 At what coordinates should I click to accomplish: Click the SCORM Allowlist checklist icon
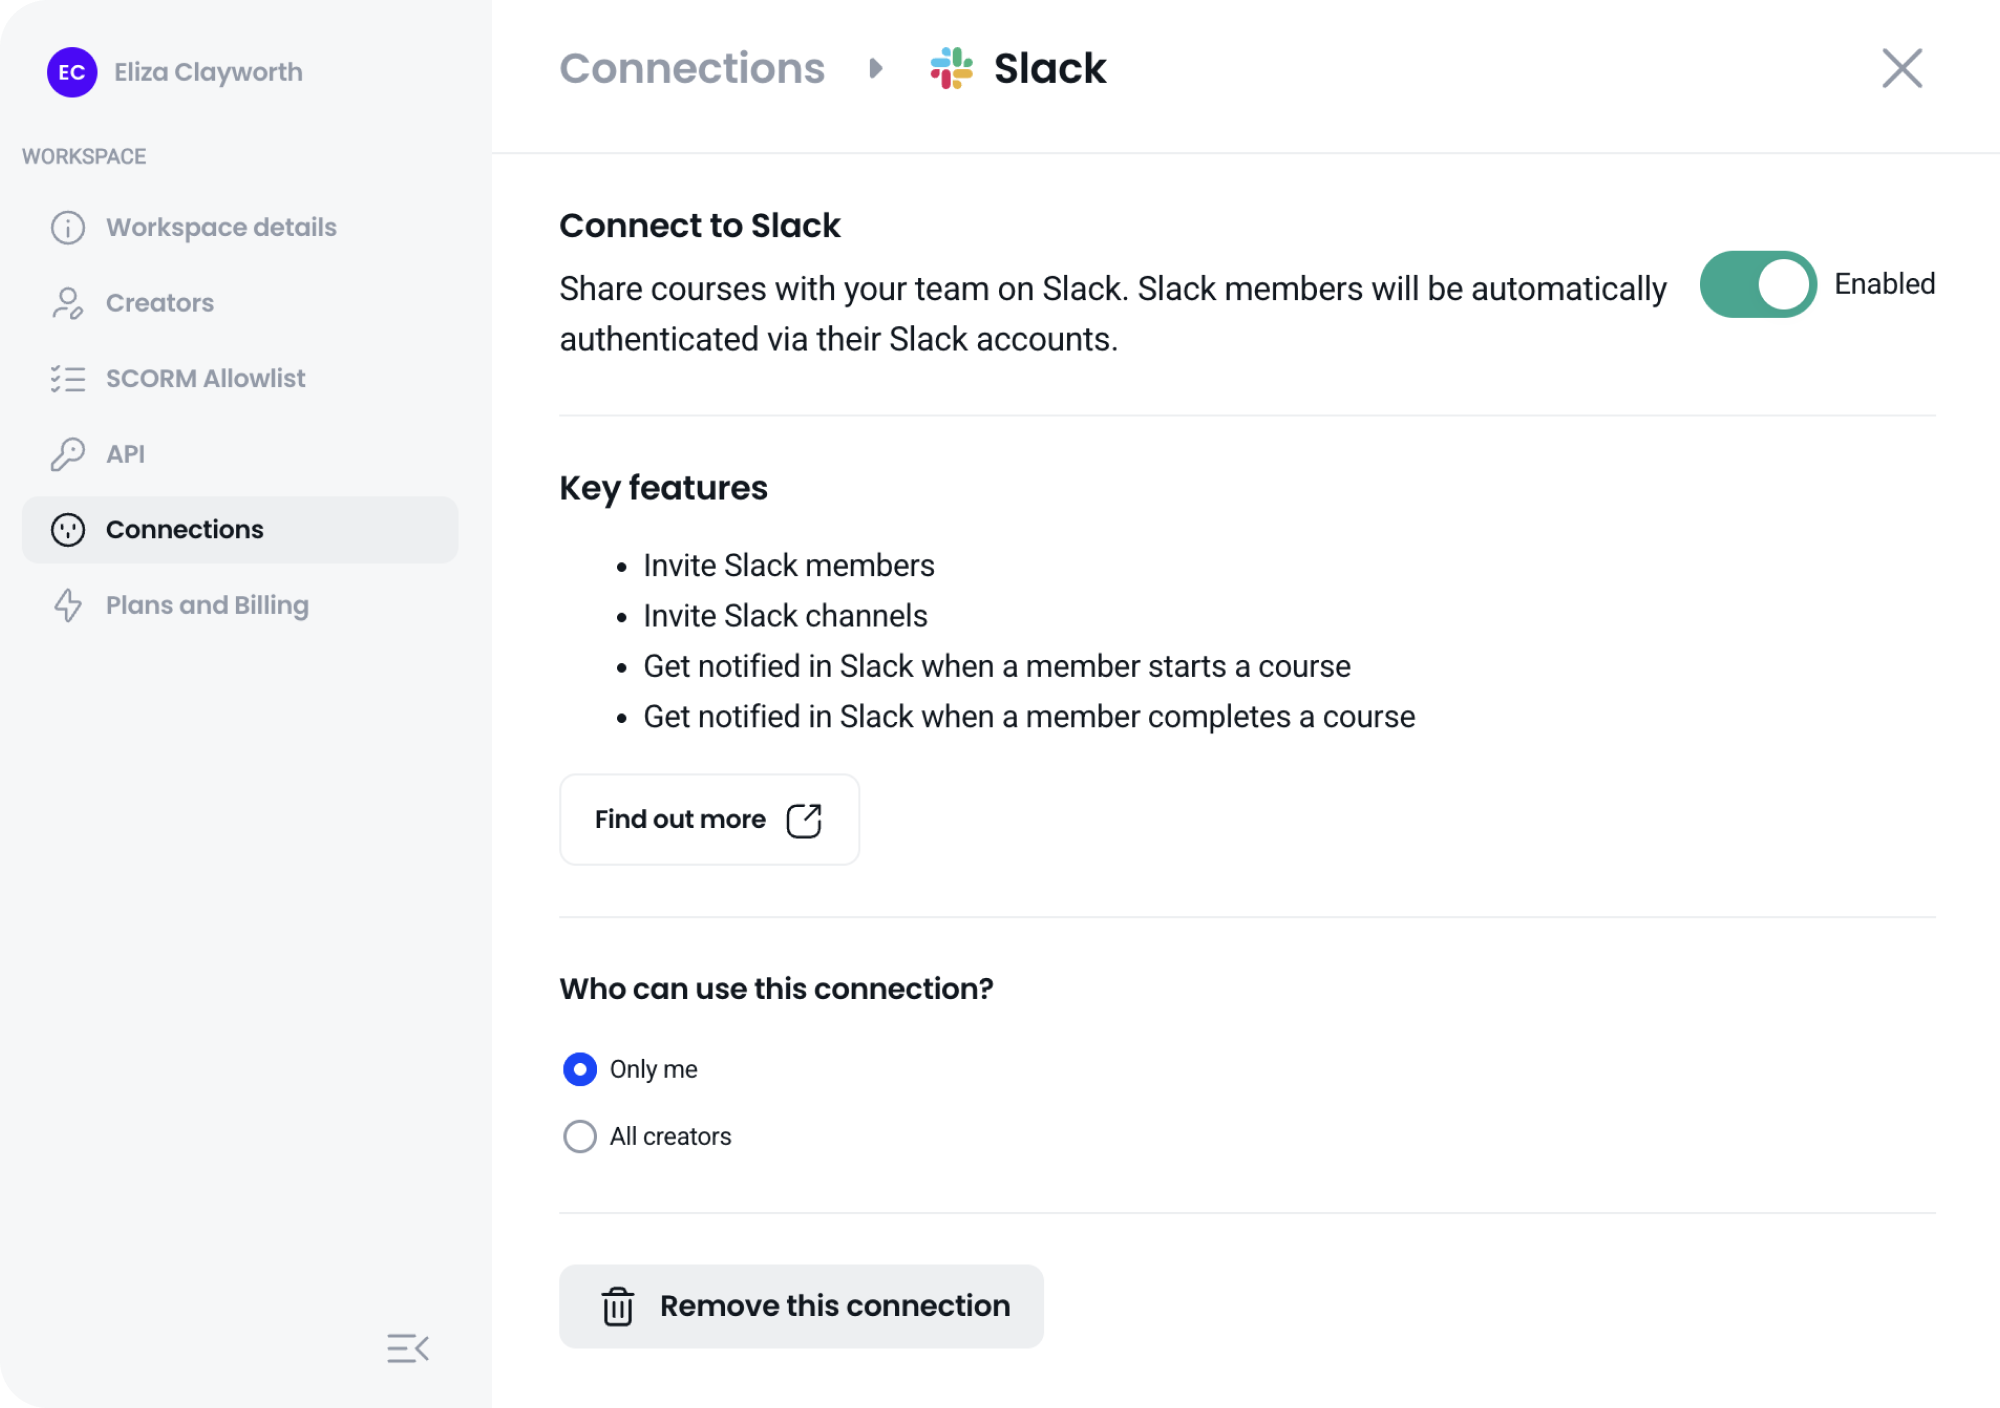tap(68, 378)
